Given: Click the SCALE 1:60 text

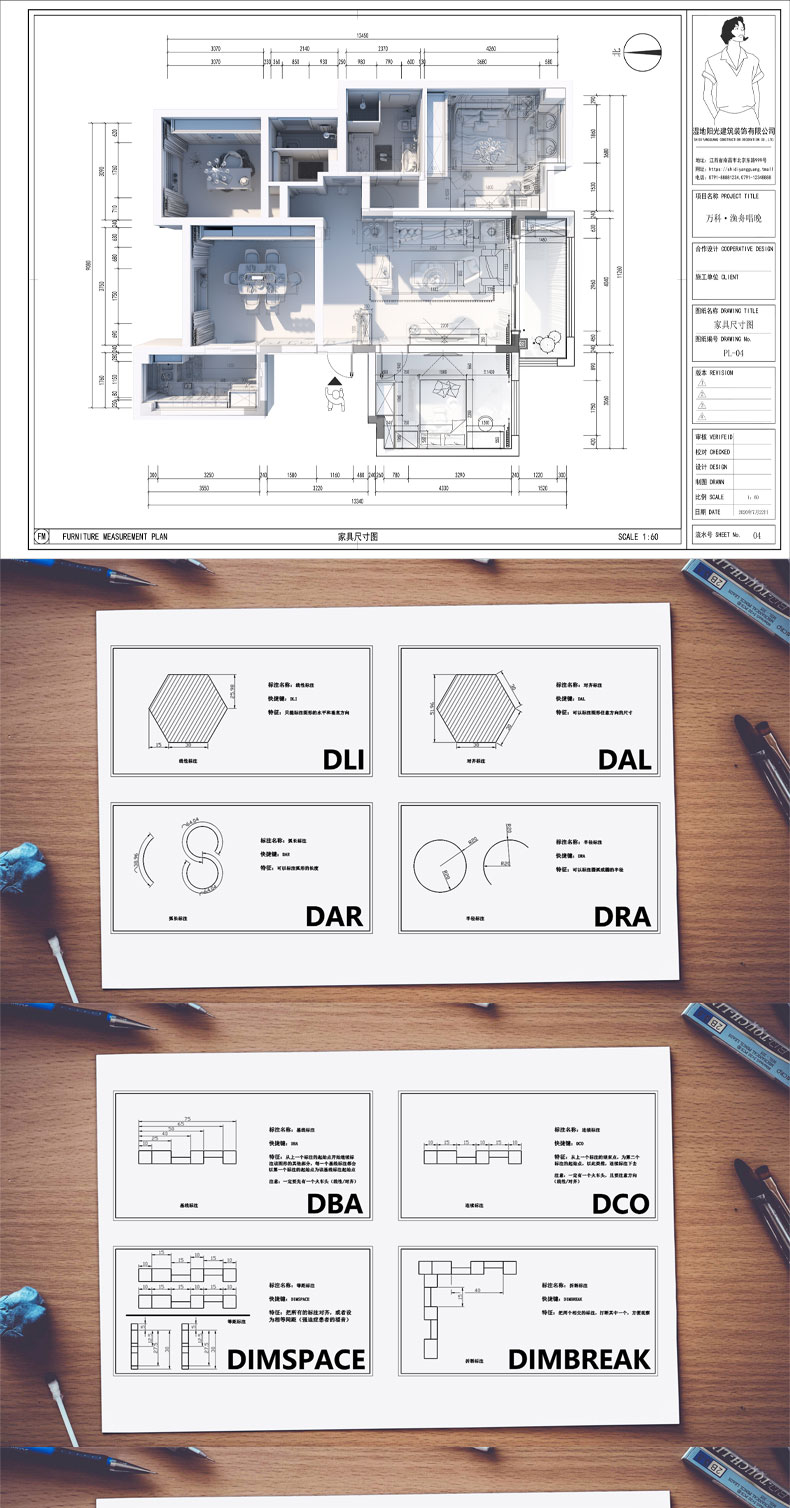Looking at the screenshot, I should point(640,537).
